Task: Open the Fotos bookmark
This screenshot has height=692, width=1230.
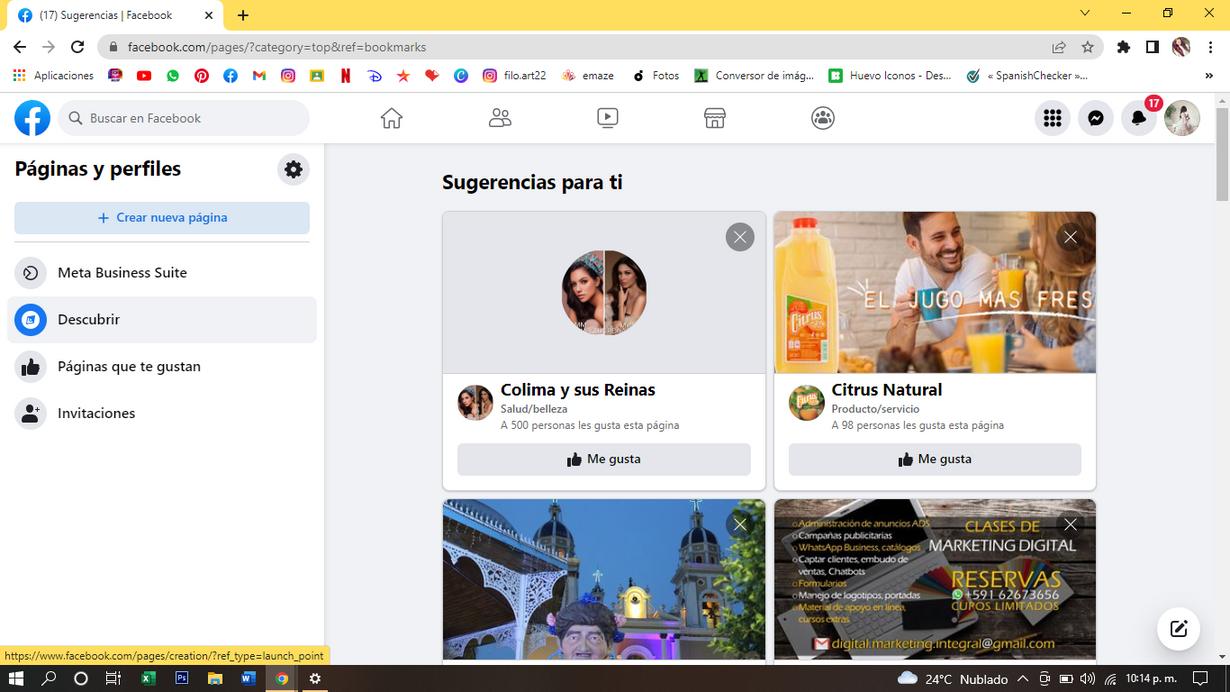Action: pos(656,75)
